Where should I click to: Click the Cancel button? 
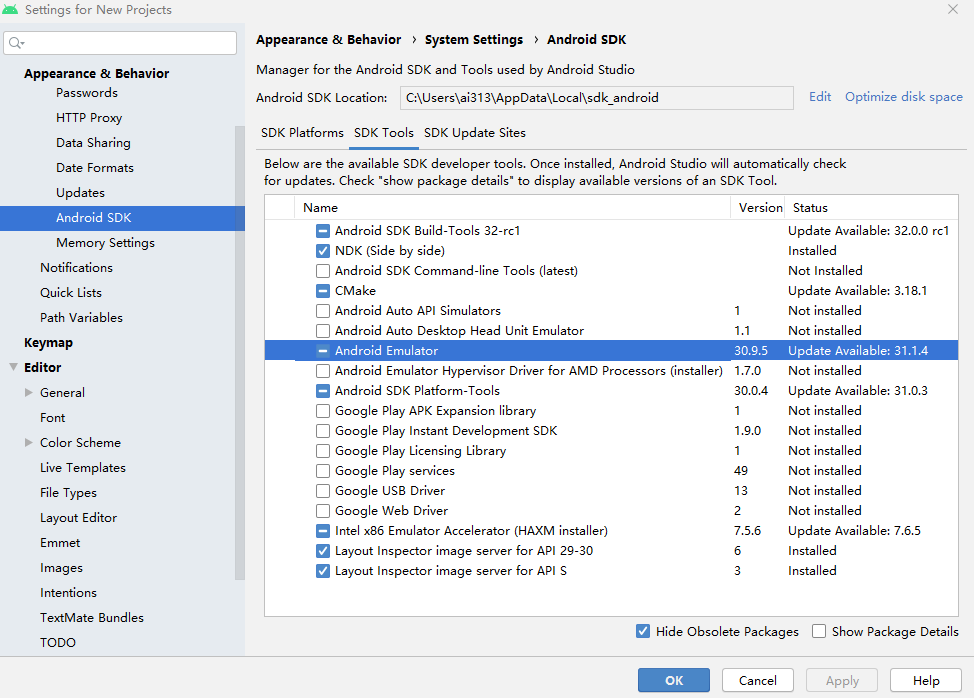(x=758, y=680)
